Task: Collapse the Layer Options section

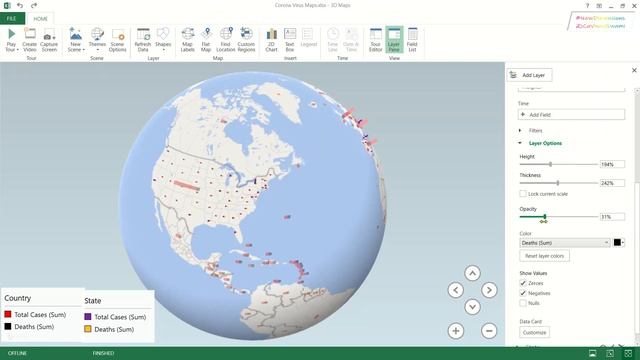Action: pos(520,143)
